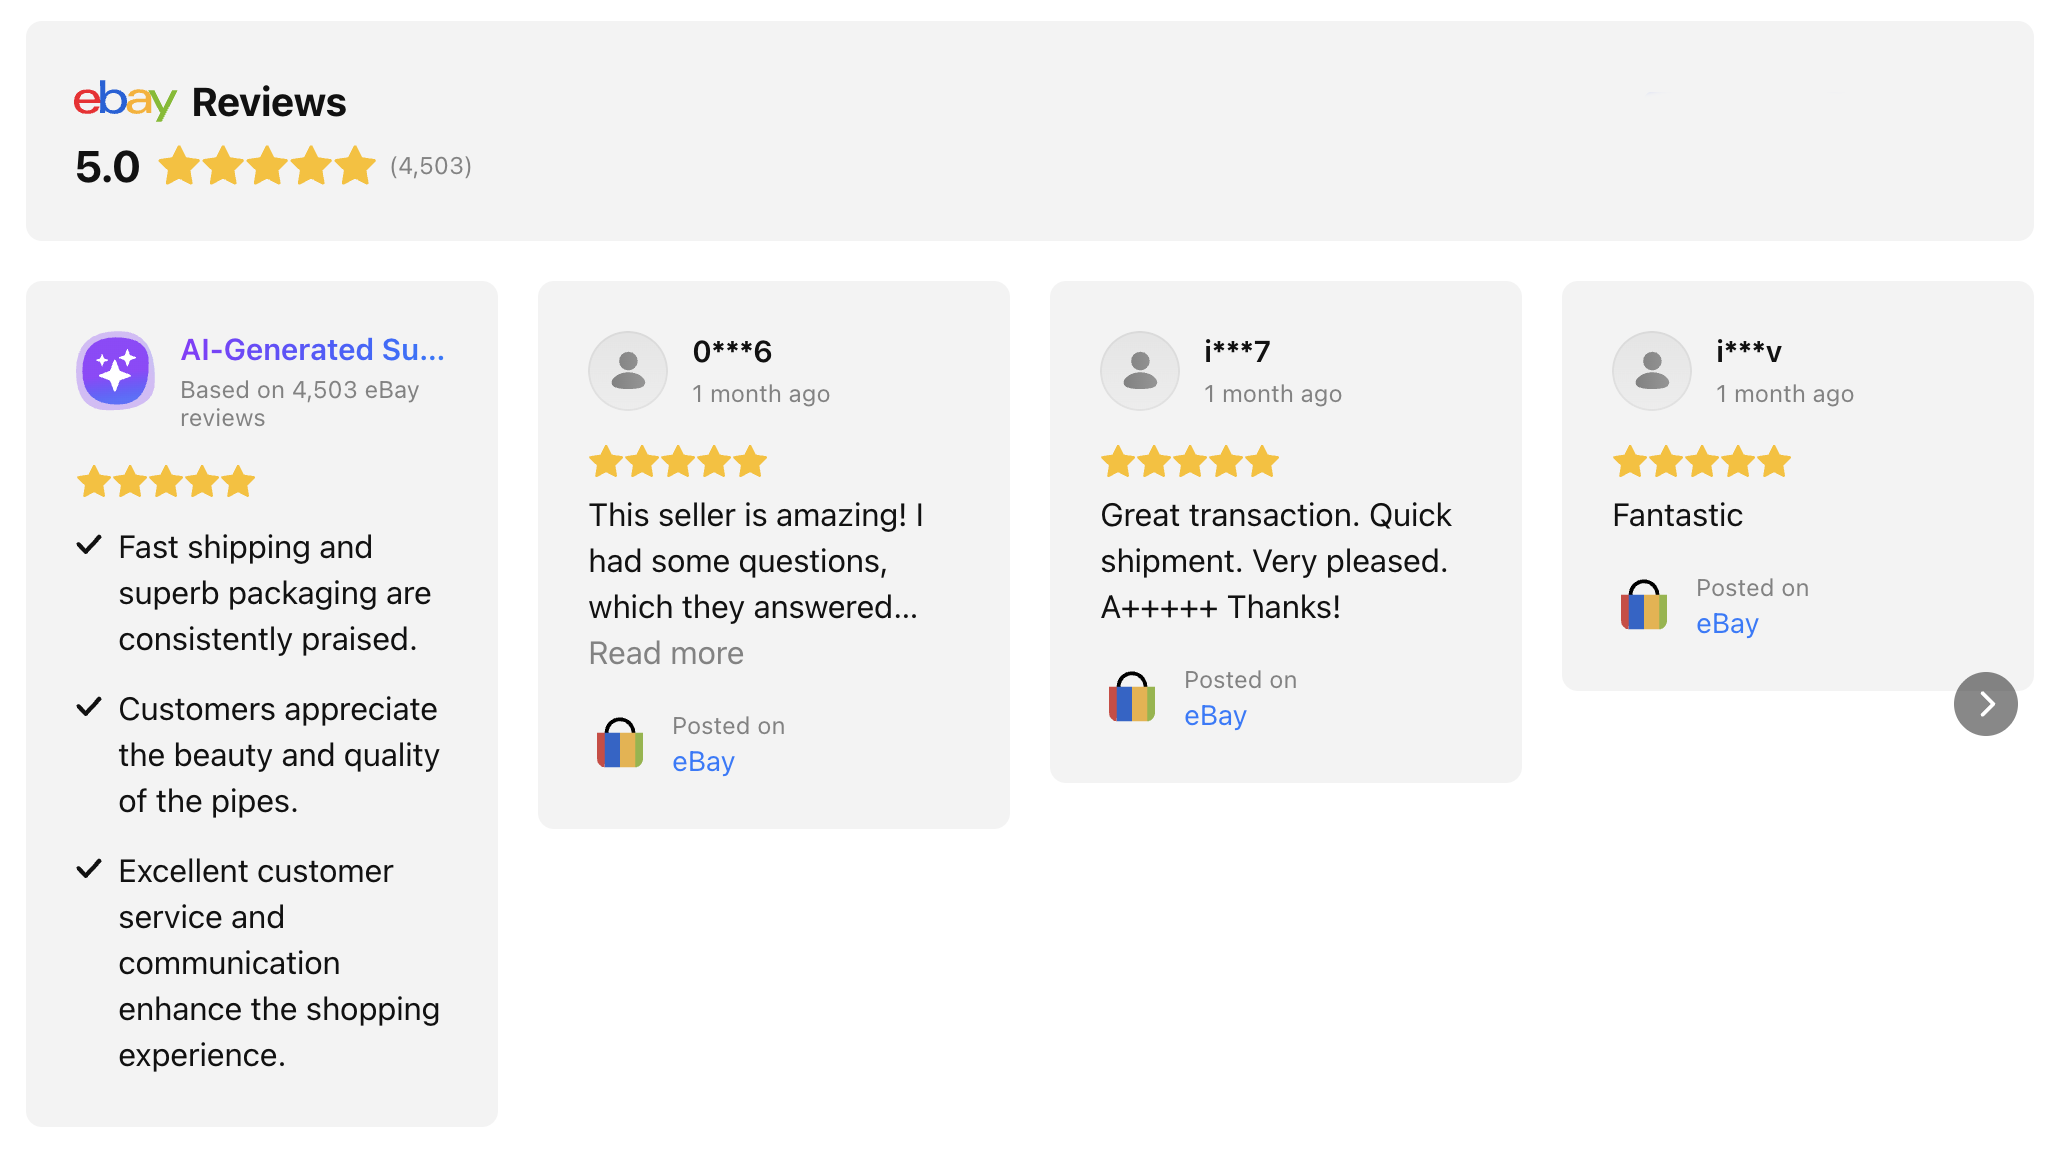
Task: Click the next arrow to show more reviews
Action: [x=1985, y=704]
